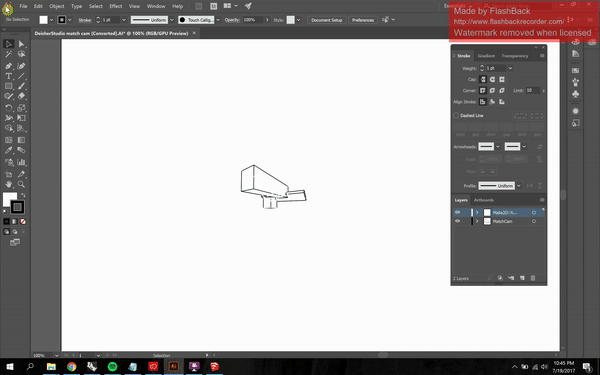600x375 pixels.
Task: Choose the Scale tool
Action: click(x=21, y=108)
